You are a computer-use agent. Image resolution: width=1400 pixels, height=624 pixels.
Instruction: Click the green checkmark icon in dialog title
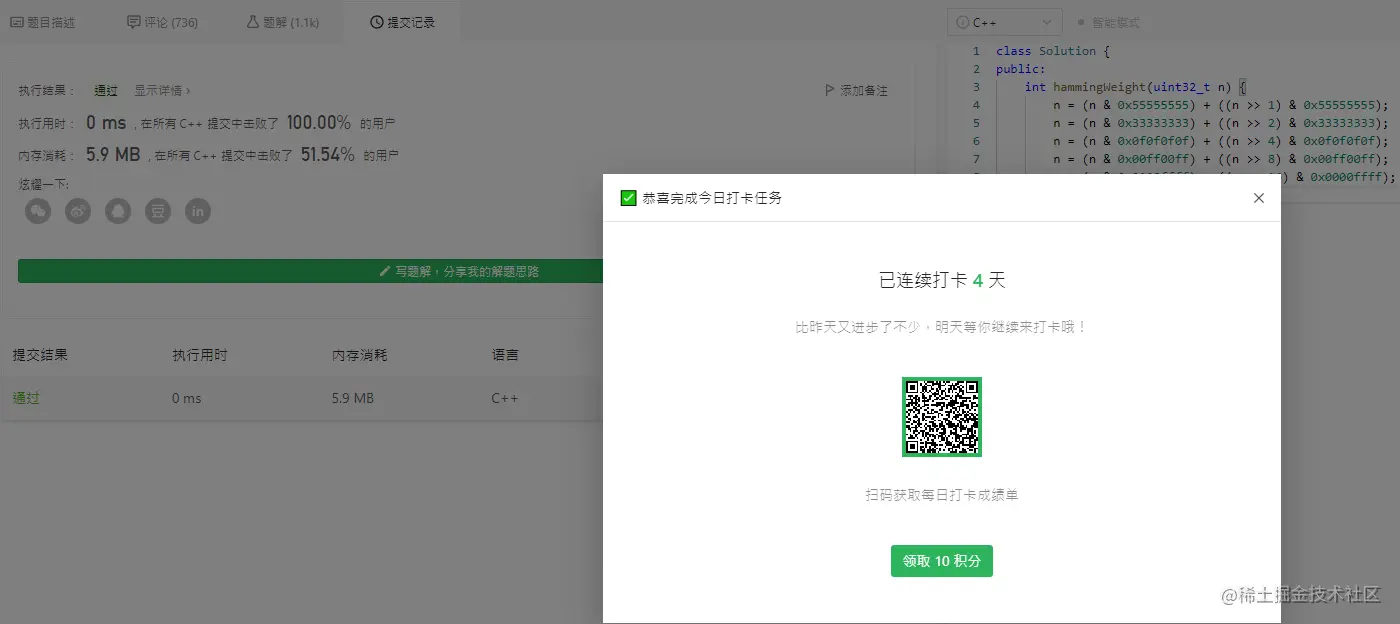tap(628, 198)
